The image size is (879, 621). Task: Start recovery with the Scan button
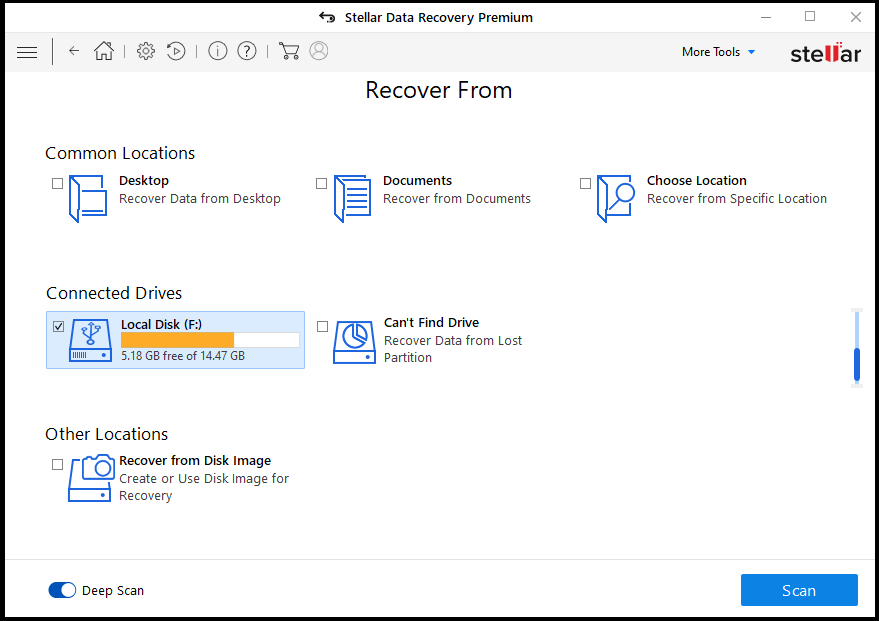799,590
